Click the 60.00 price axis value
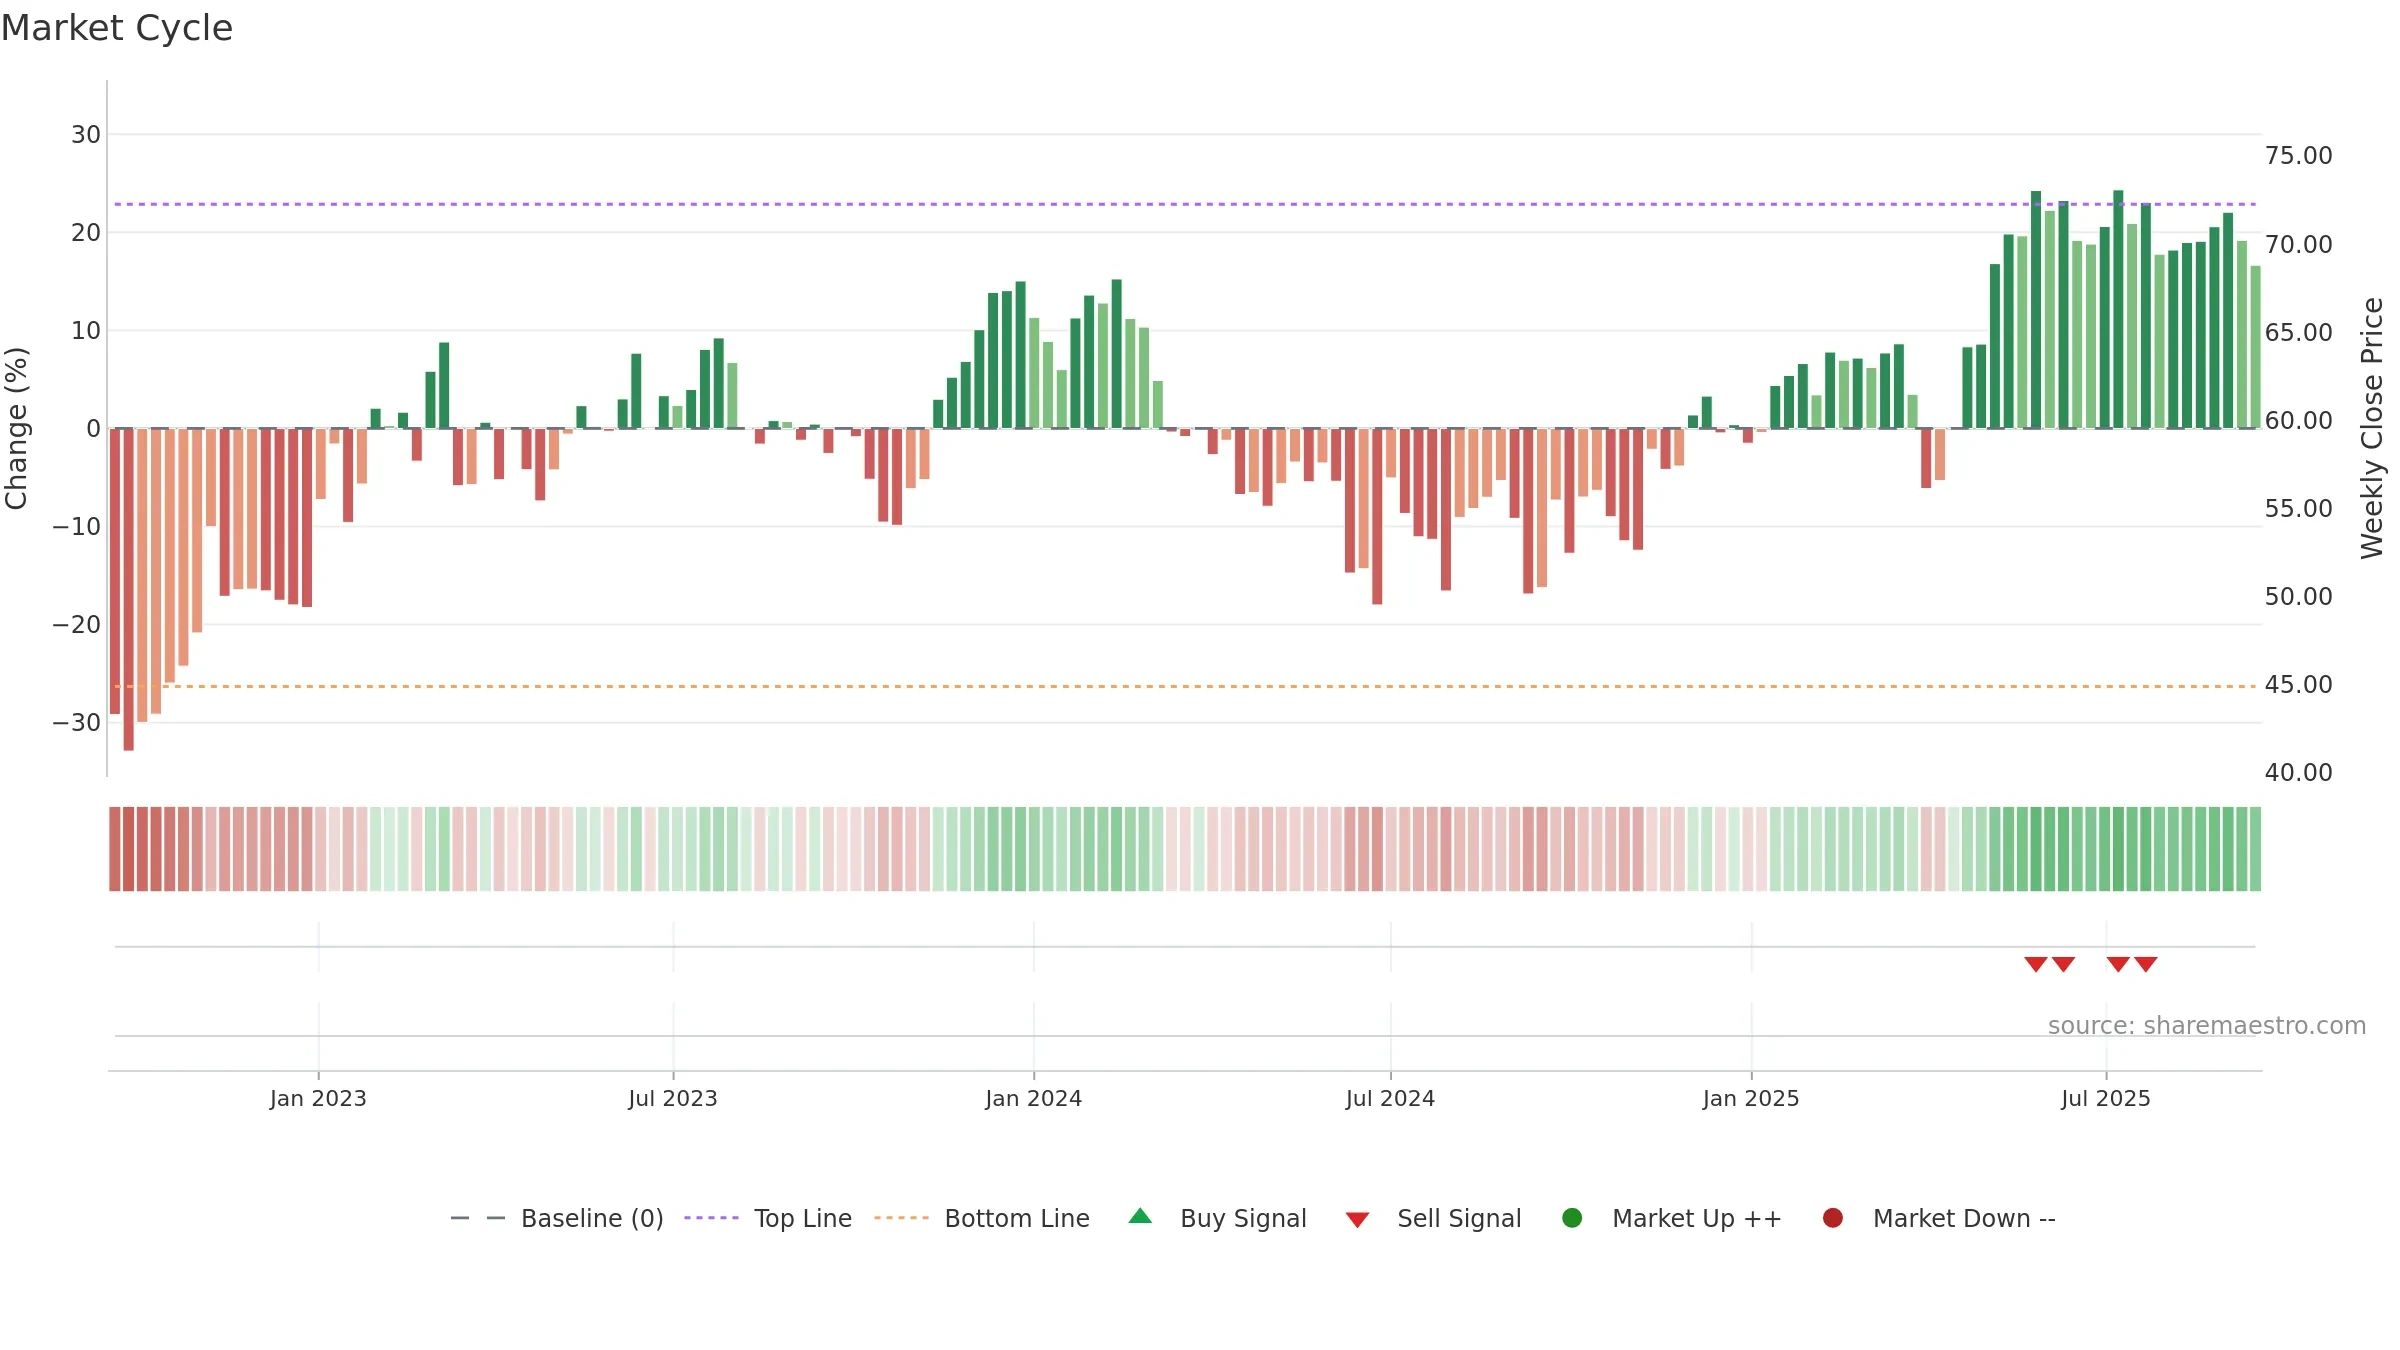 [2298, 420]
